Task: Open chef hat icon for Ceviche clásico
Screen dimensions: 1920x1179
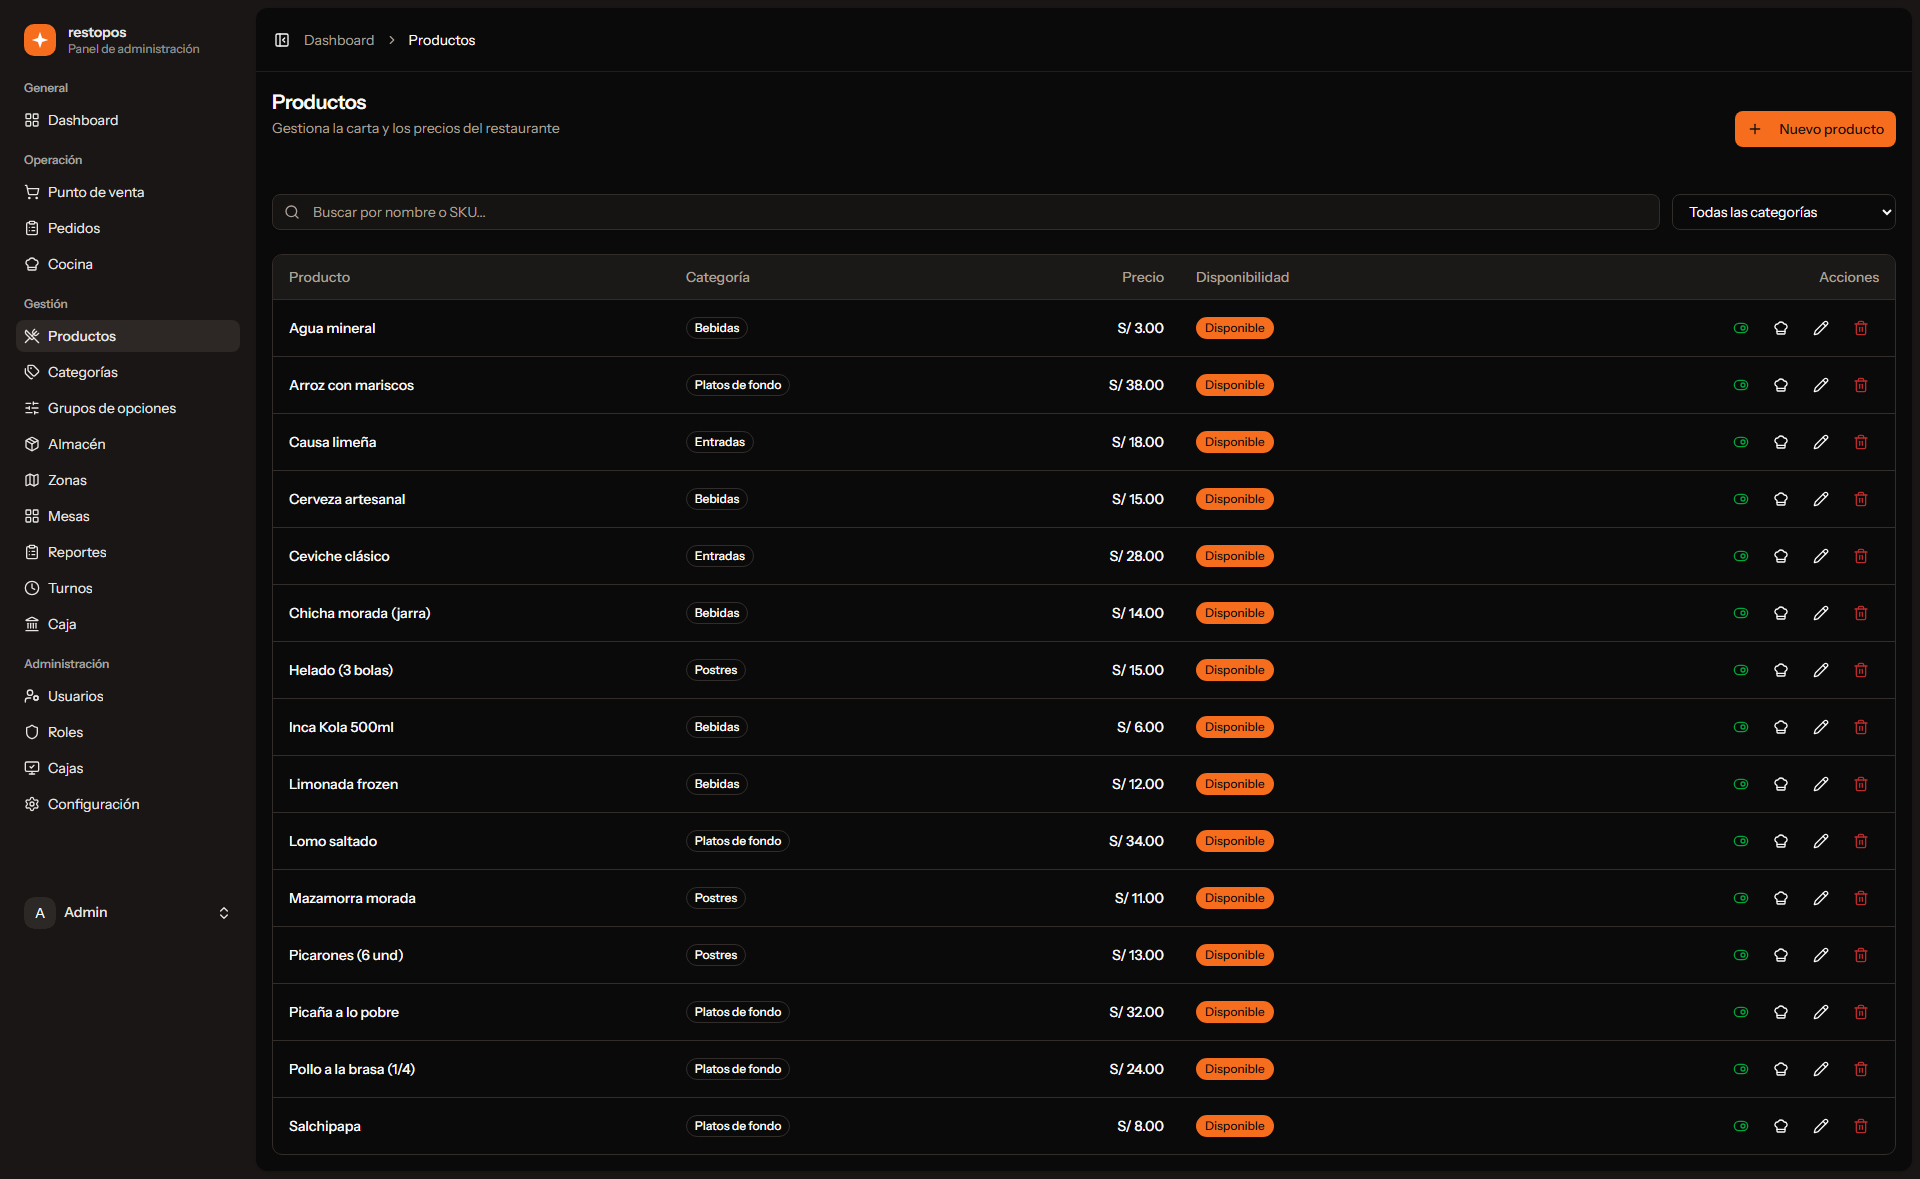Action: click(x=1781, y=556)
